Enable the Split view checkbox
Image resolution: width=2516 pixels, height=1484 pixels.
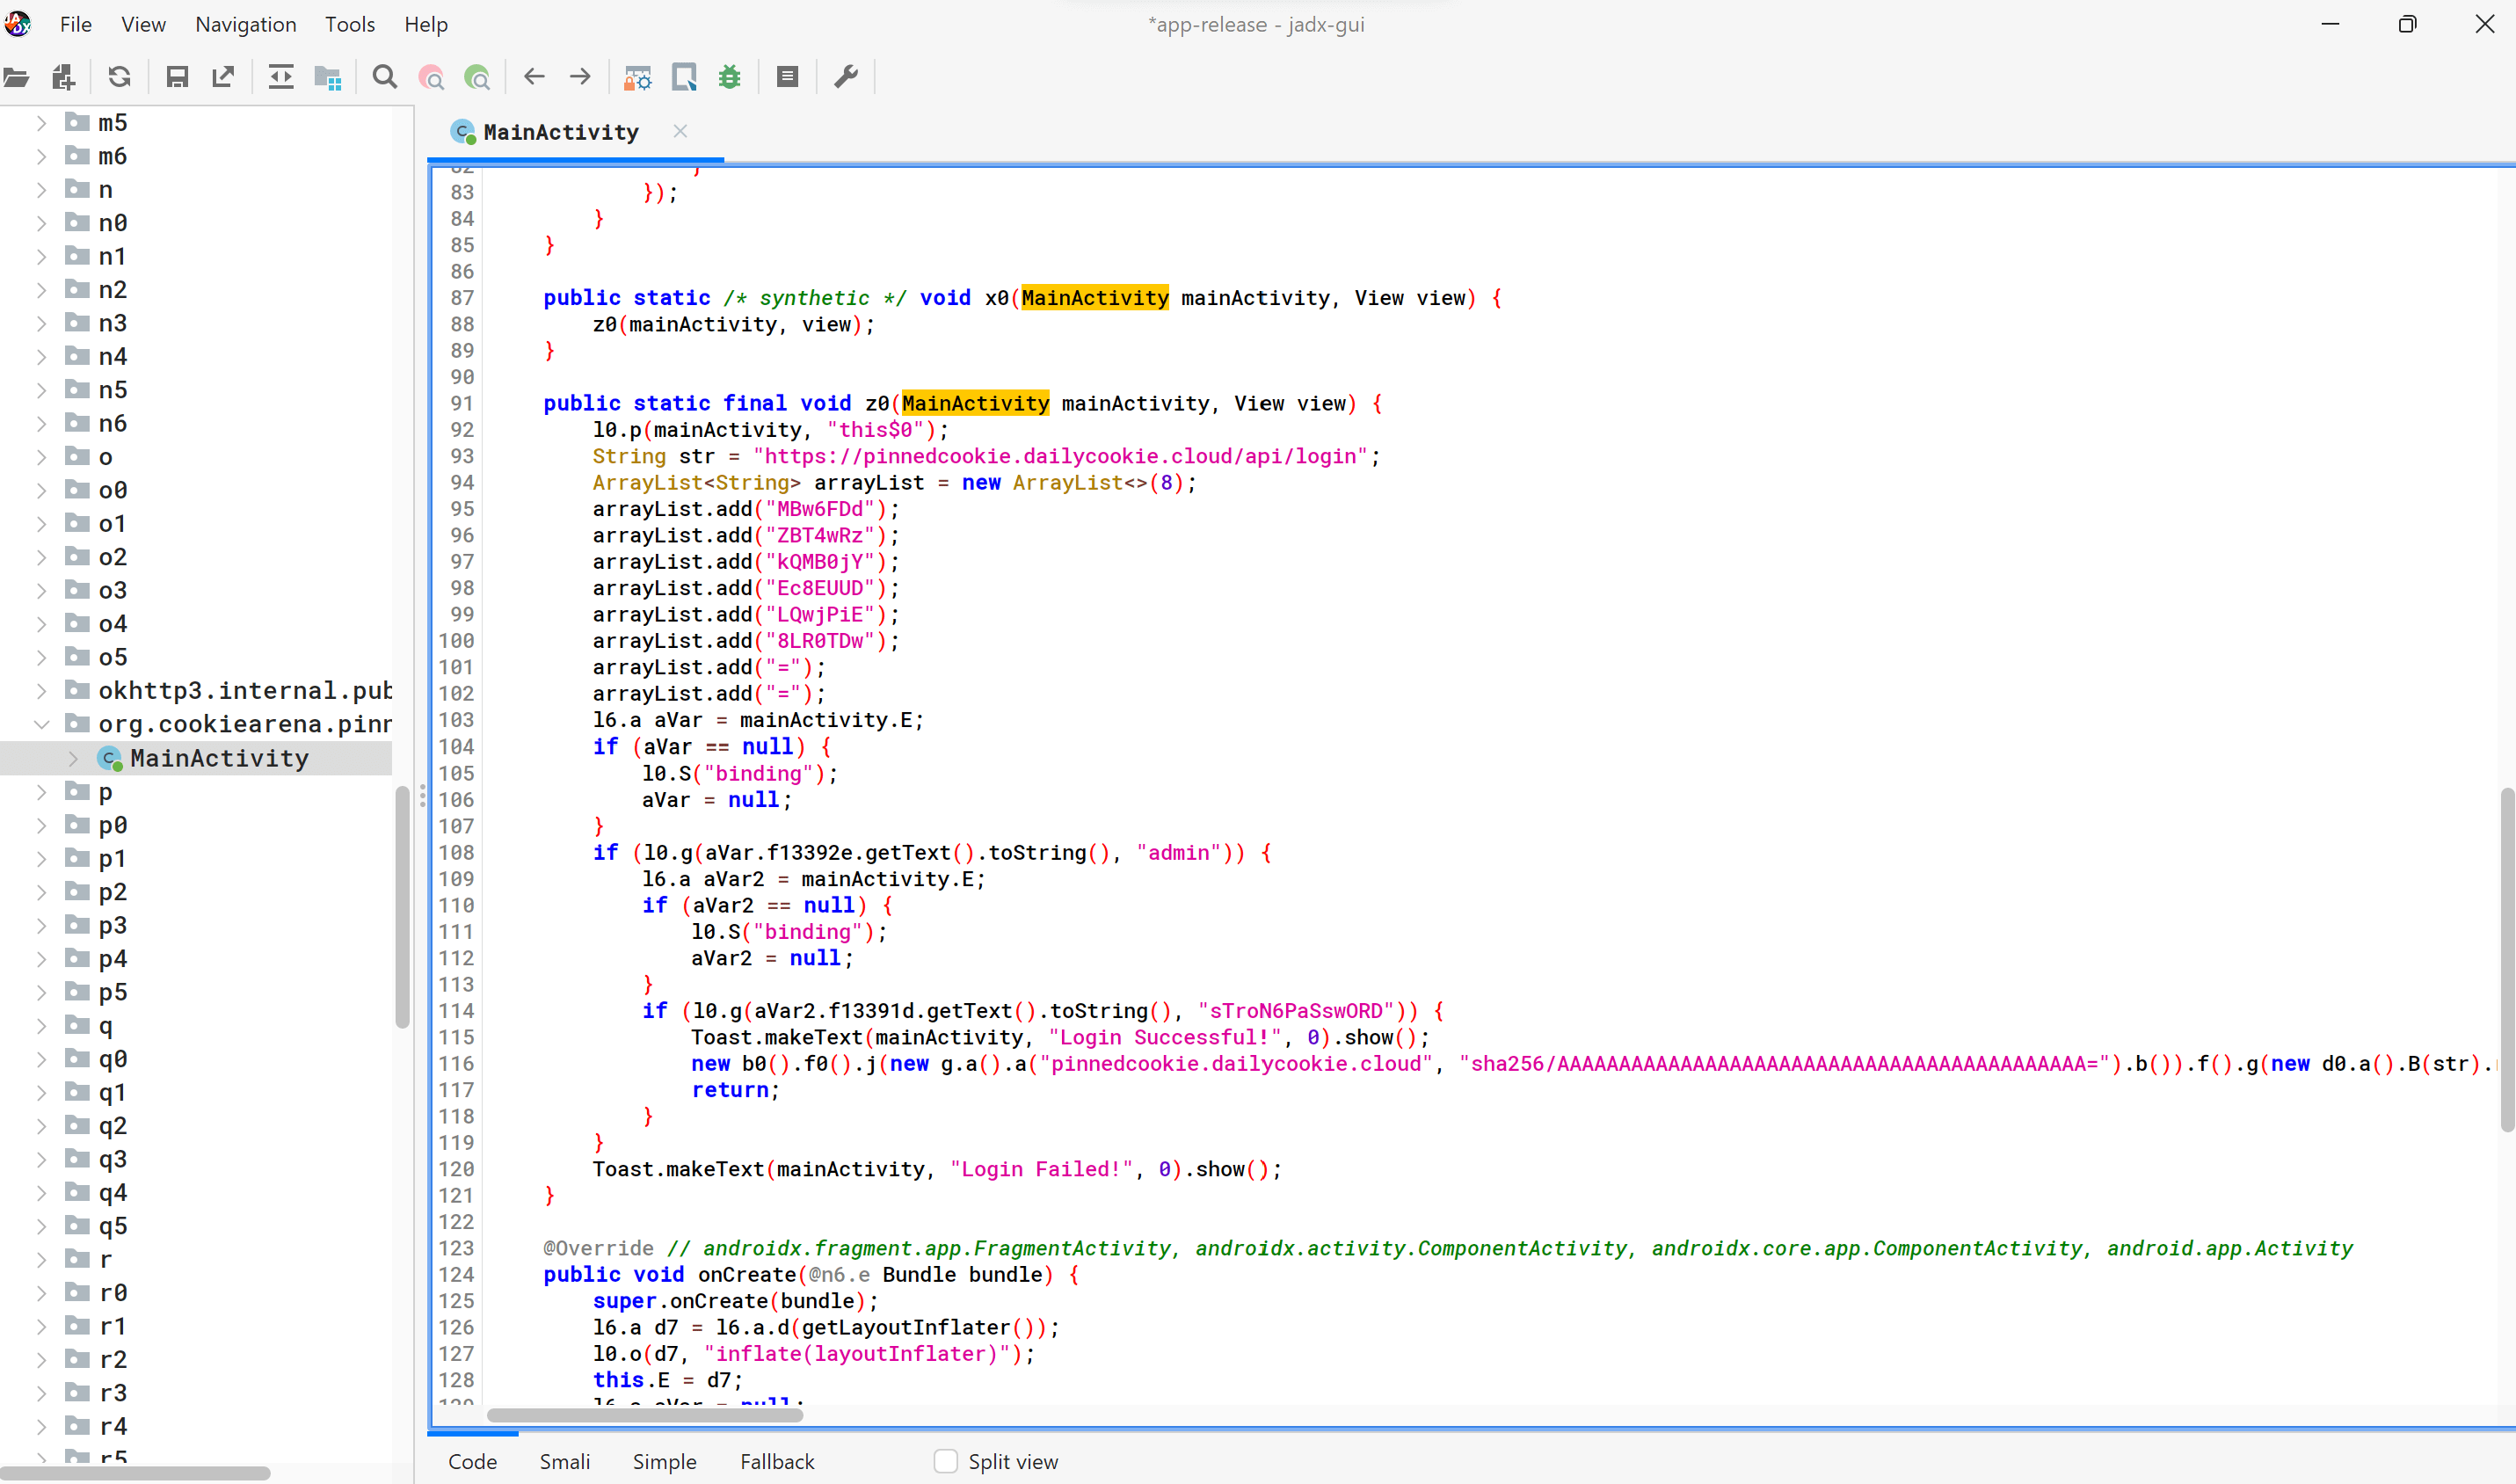pyautogui.click(x=945, y=1461)
